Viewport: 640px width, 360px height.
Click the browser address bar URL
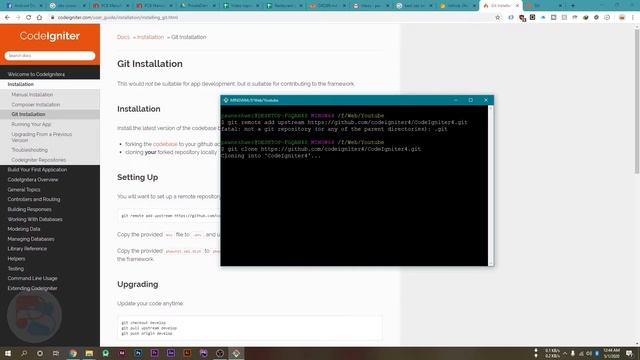coord(118,18)
